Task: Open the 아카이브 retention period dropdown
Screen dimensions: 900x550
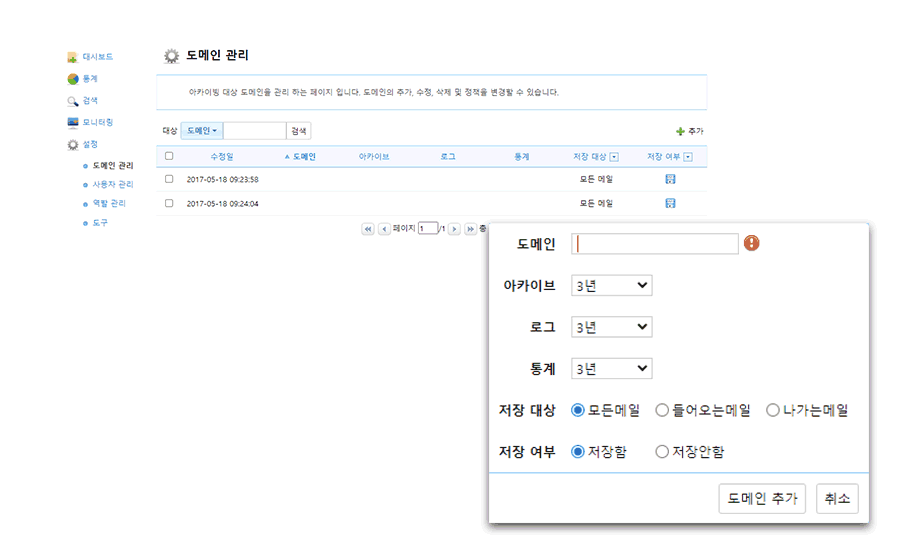Action: 611,286
